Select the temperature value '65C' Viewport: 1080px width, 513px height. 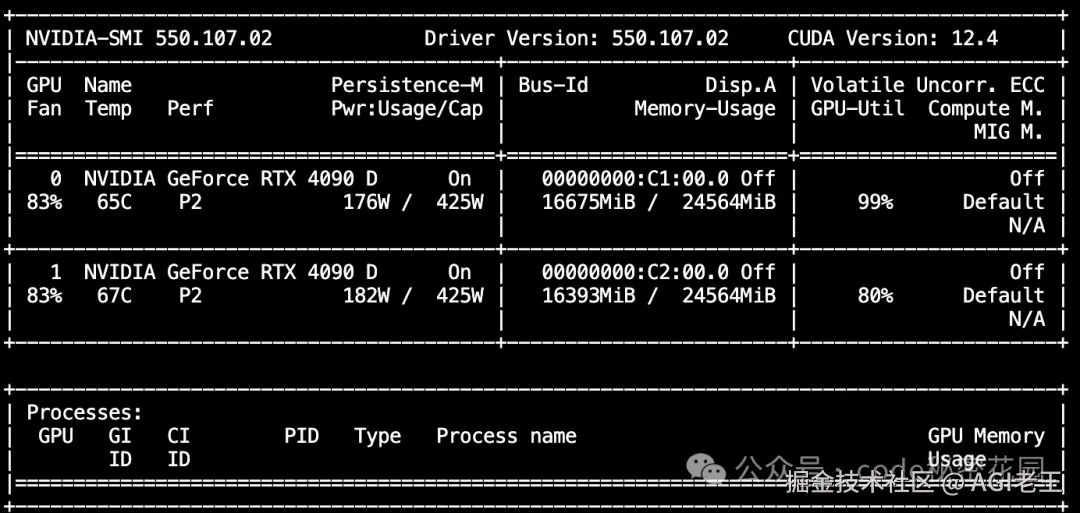coord(114,202)
